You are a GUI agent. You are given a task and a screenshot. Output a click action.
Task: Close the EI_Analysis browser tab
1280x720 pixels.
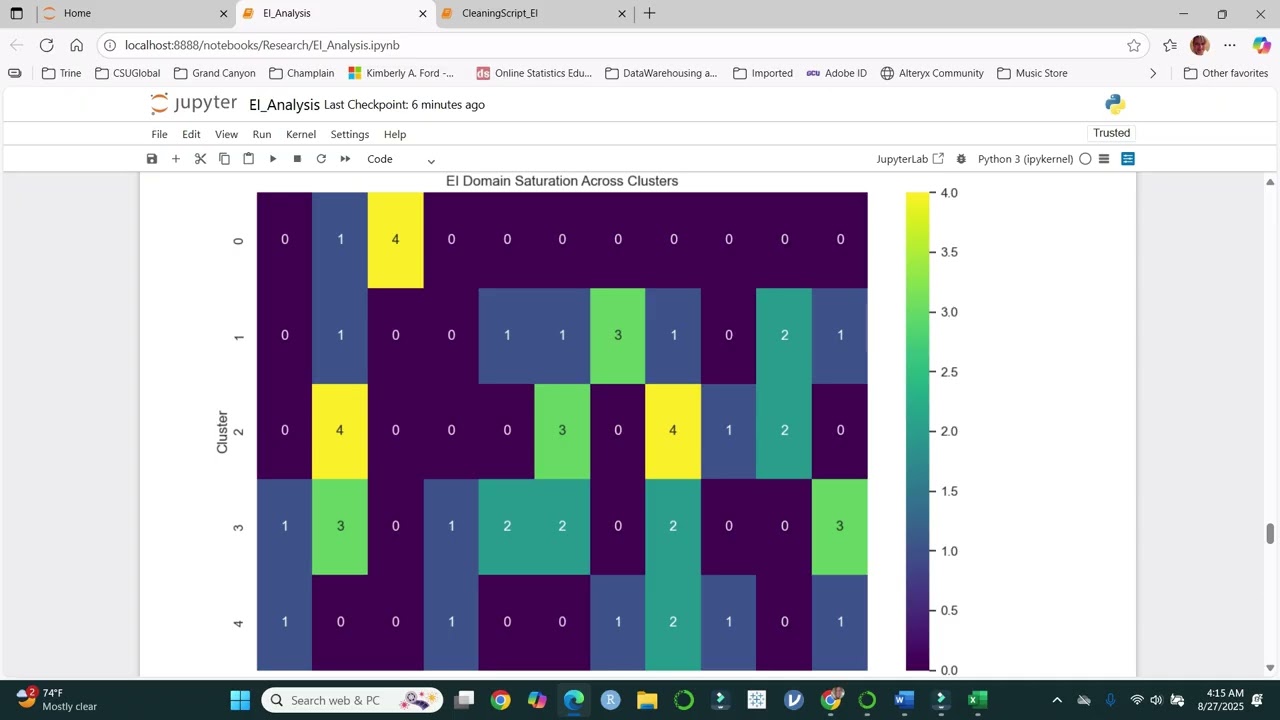coord(423,14)
